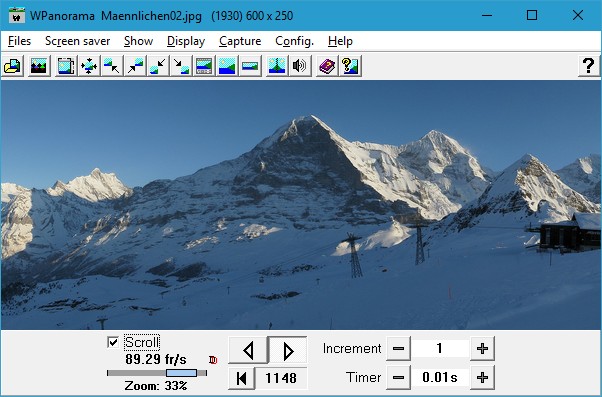Click the film-frame picture toolbar icon
The image size is (602, 397).
(x=66, y=66)
